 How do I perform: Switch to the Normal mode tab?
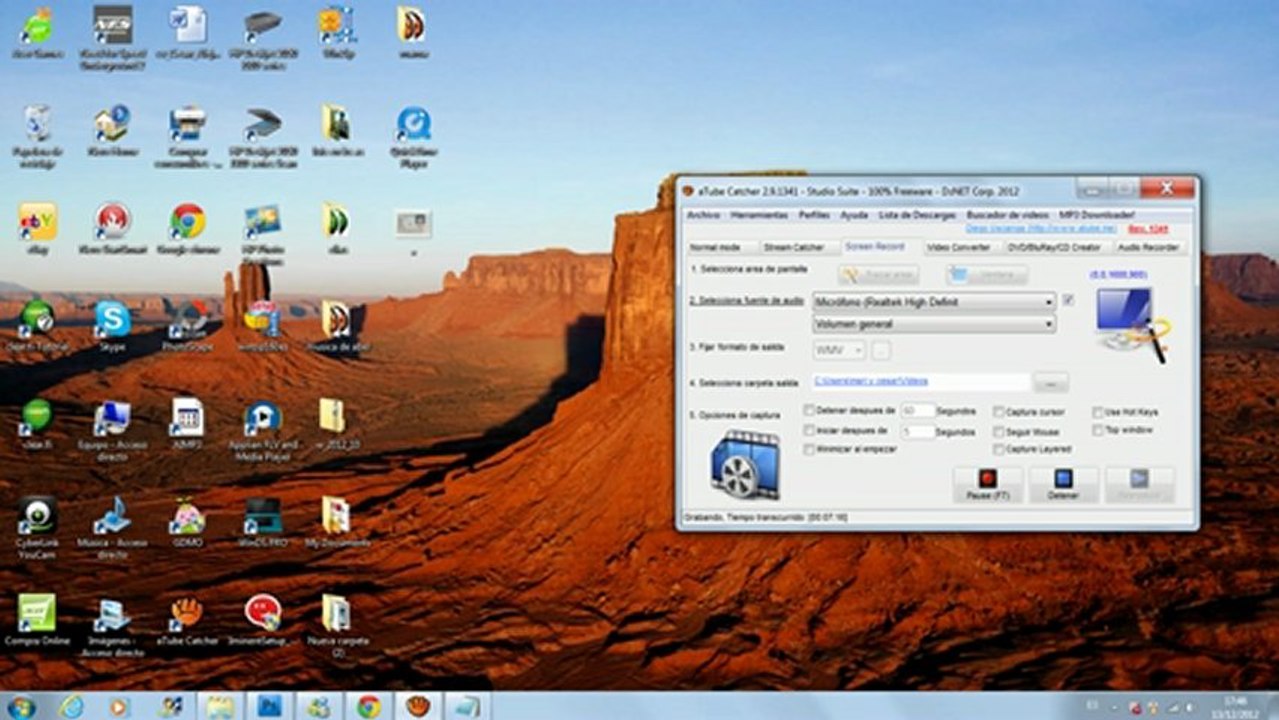pos(716,247)
